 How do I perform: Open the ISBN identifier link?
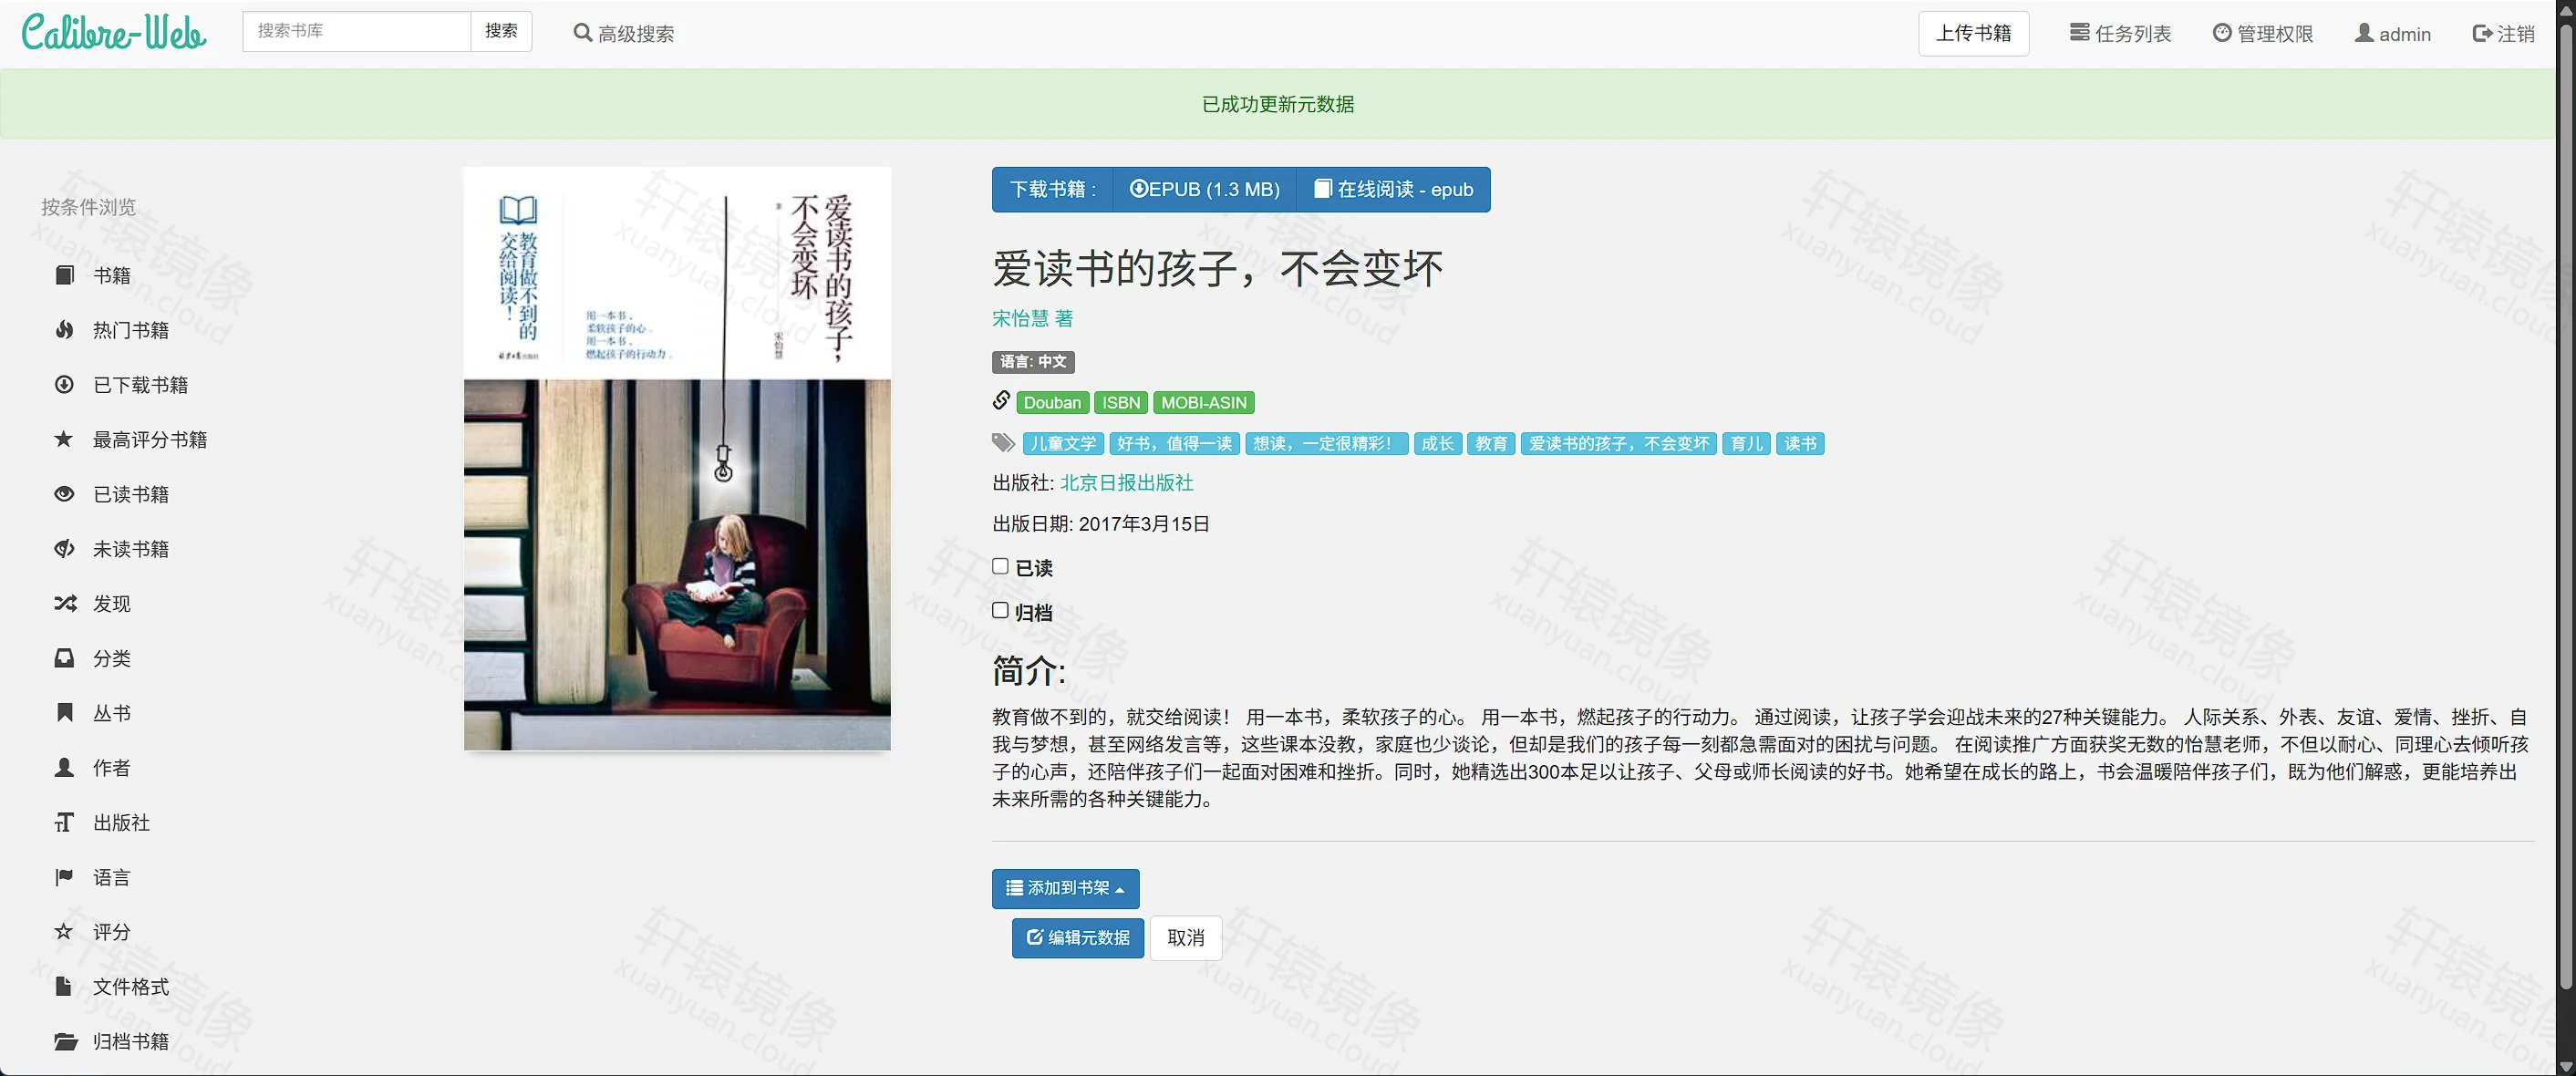tap(1120, 402)
